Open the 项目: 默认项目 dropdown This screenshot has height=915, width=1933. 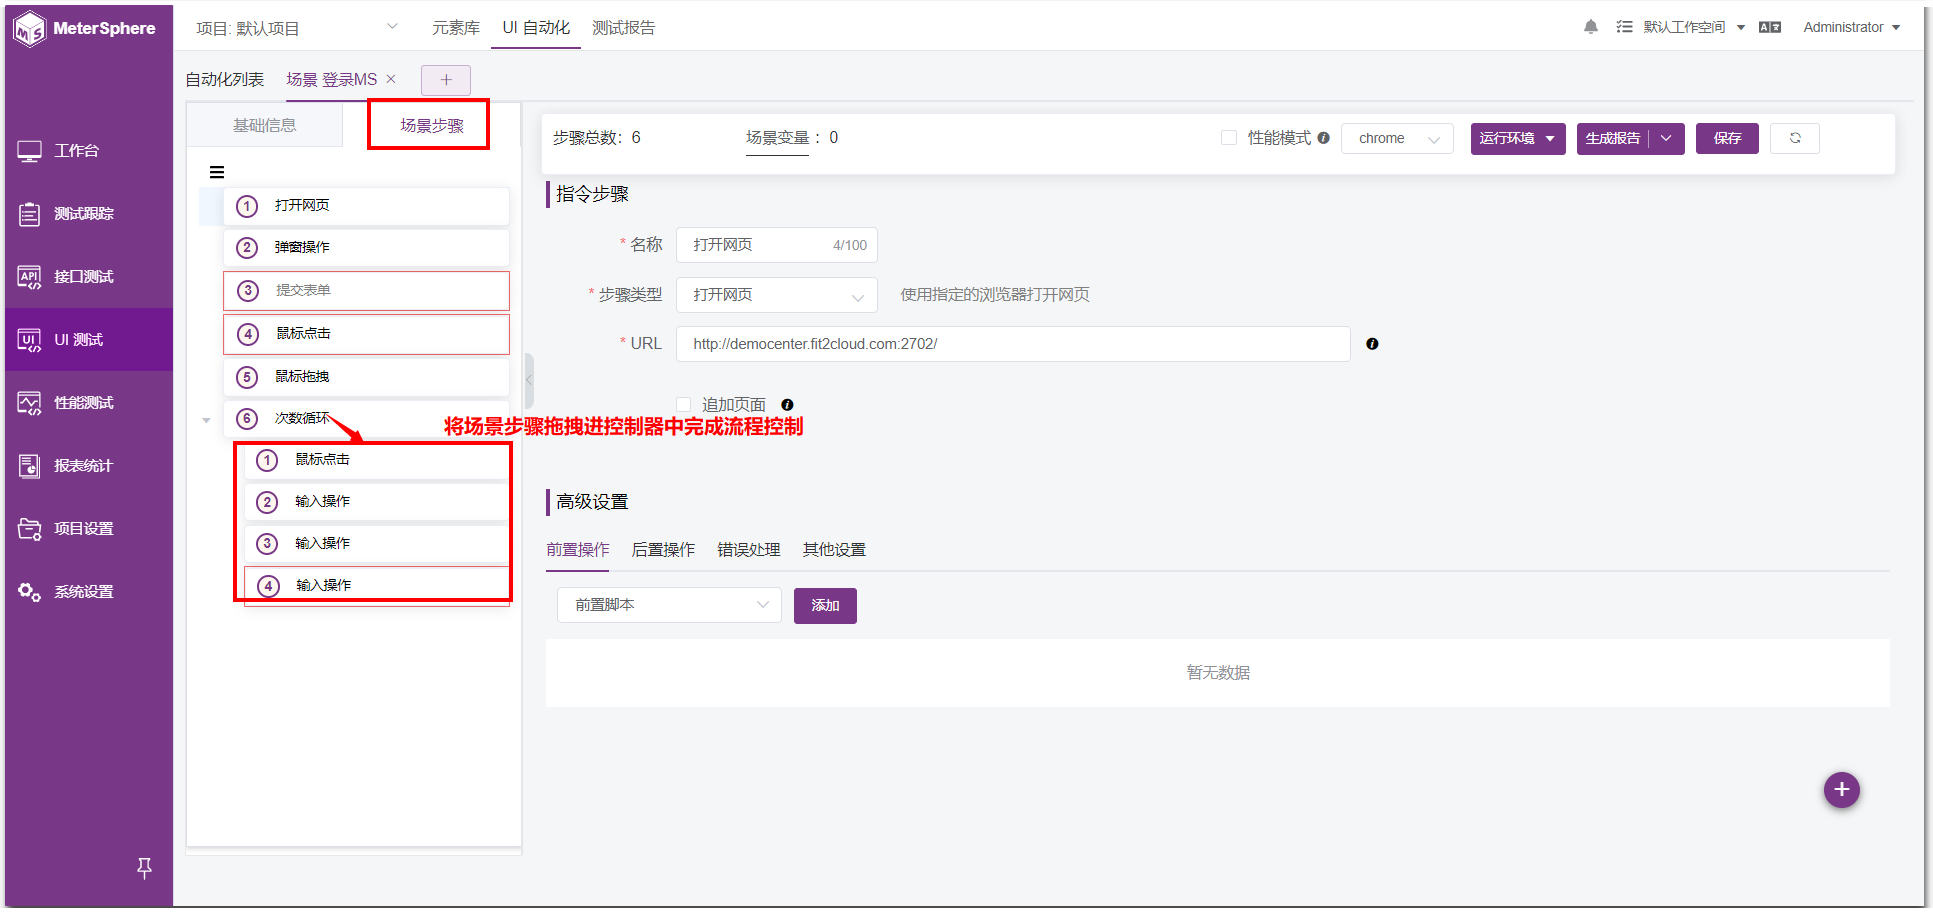coord(297,28)
